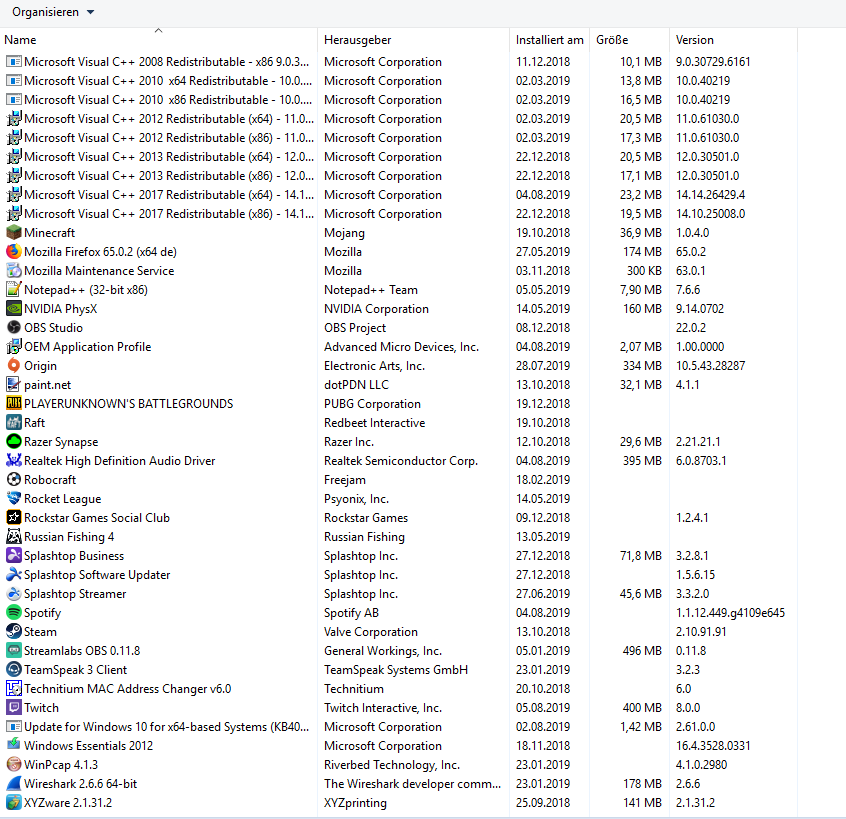Image resolution: width=846 pixels, height=819 pixels.
Task: Select the Origin icon
Action: coord(13,366)
